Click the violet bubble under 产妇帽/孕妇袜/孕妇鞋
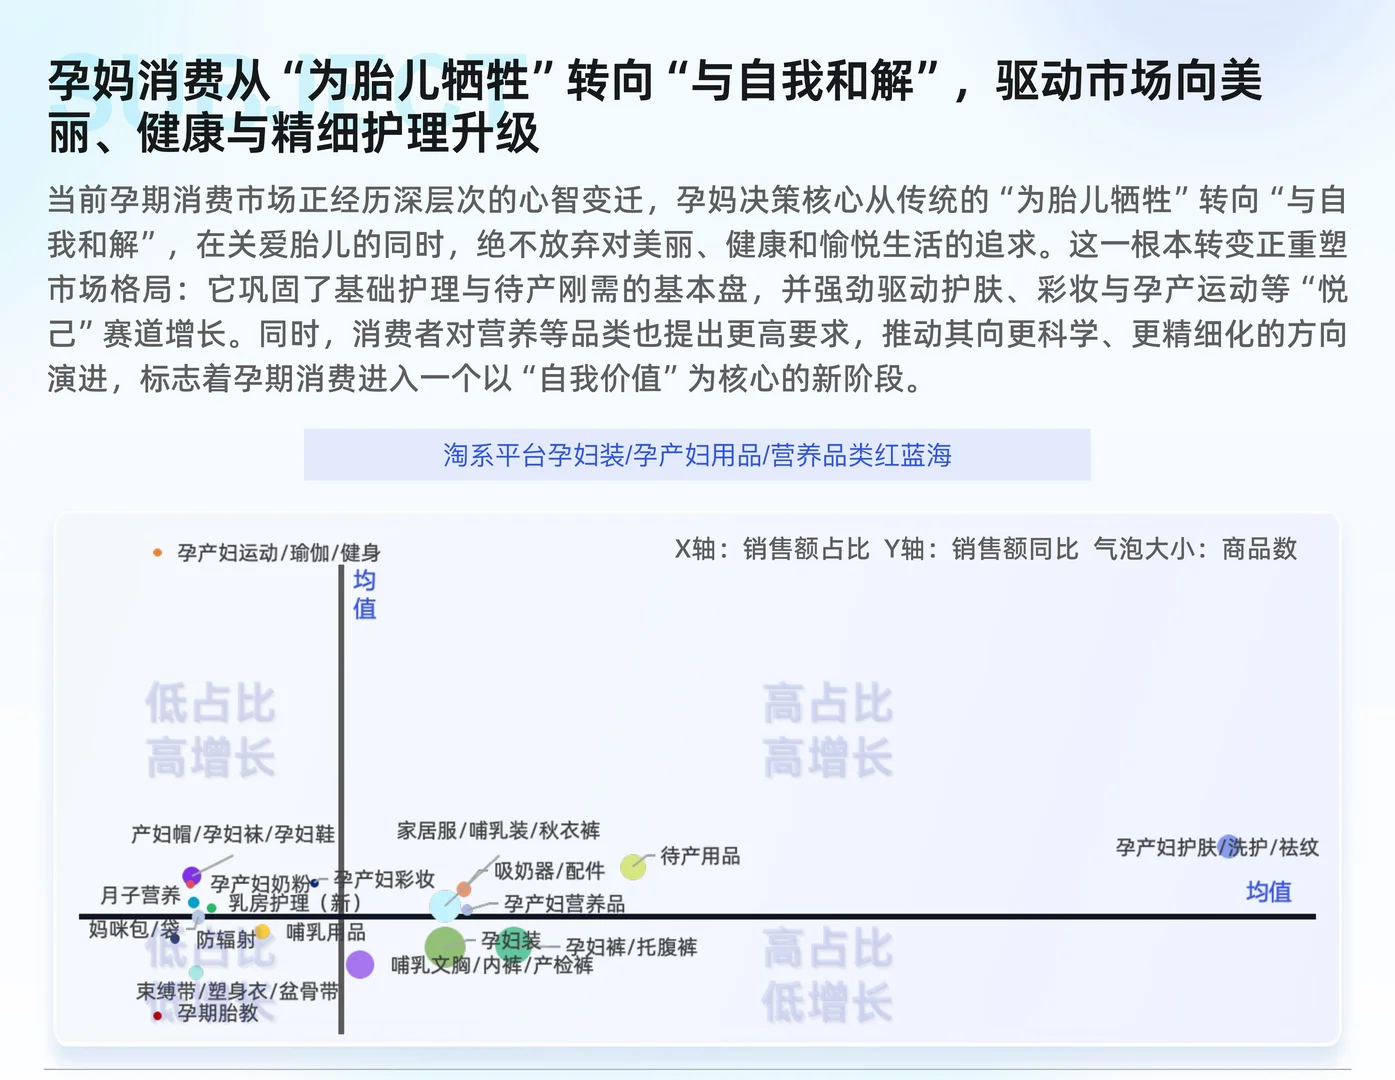This screenshot has height=1080, width=1395. click(191, 876)
